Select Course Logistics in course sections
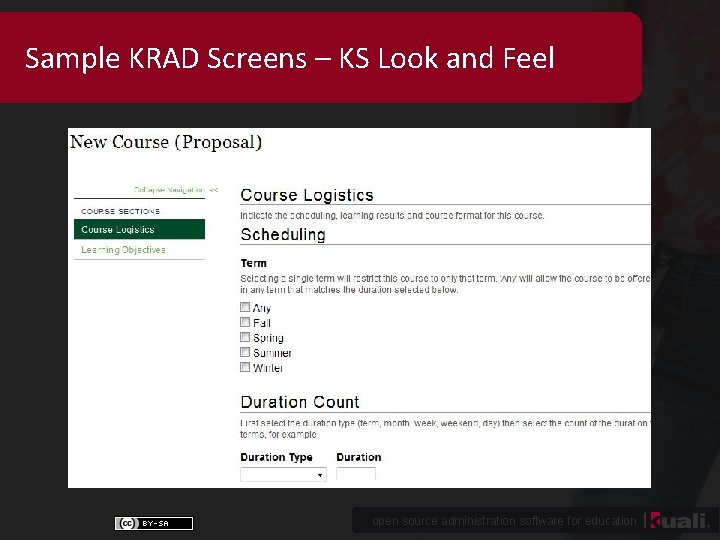720x540 pixels. coord(140,229)
